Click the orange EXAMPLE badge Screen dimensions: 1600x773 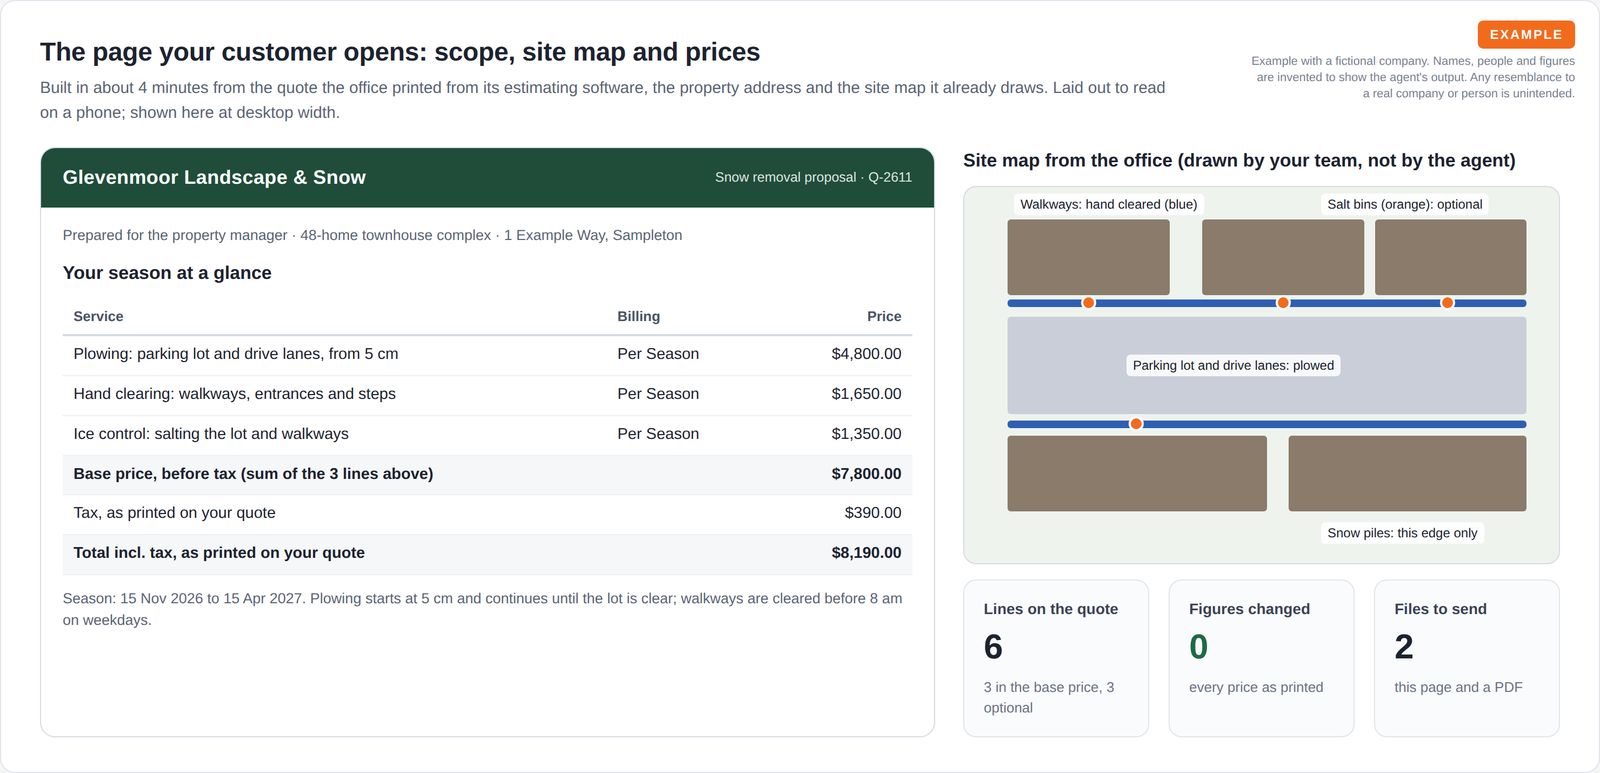[x=1526, y=34]
